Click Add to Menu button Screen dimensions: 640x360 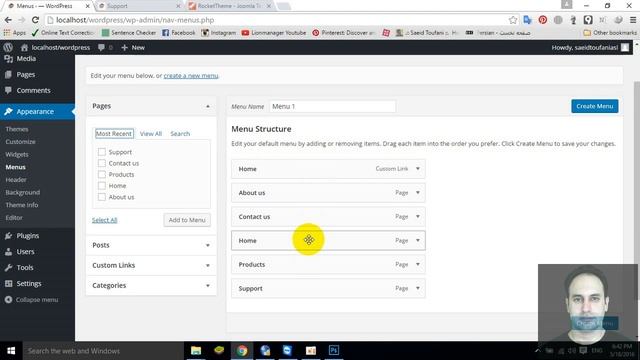187,220
